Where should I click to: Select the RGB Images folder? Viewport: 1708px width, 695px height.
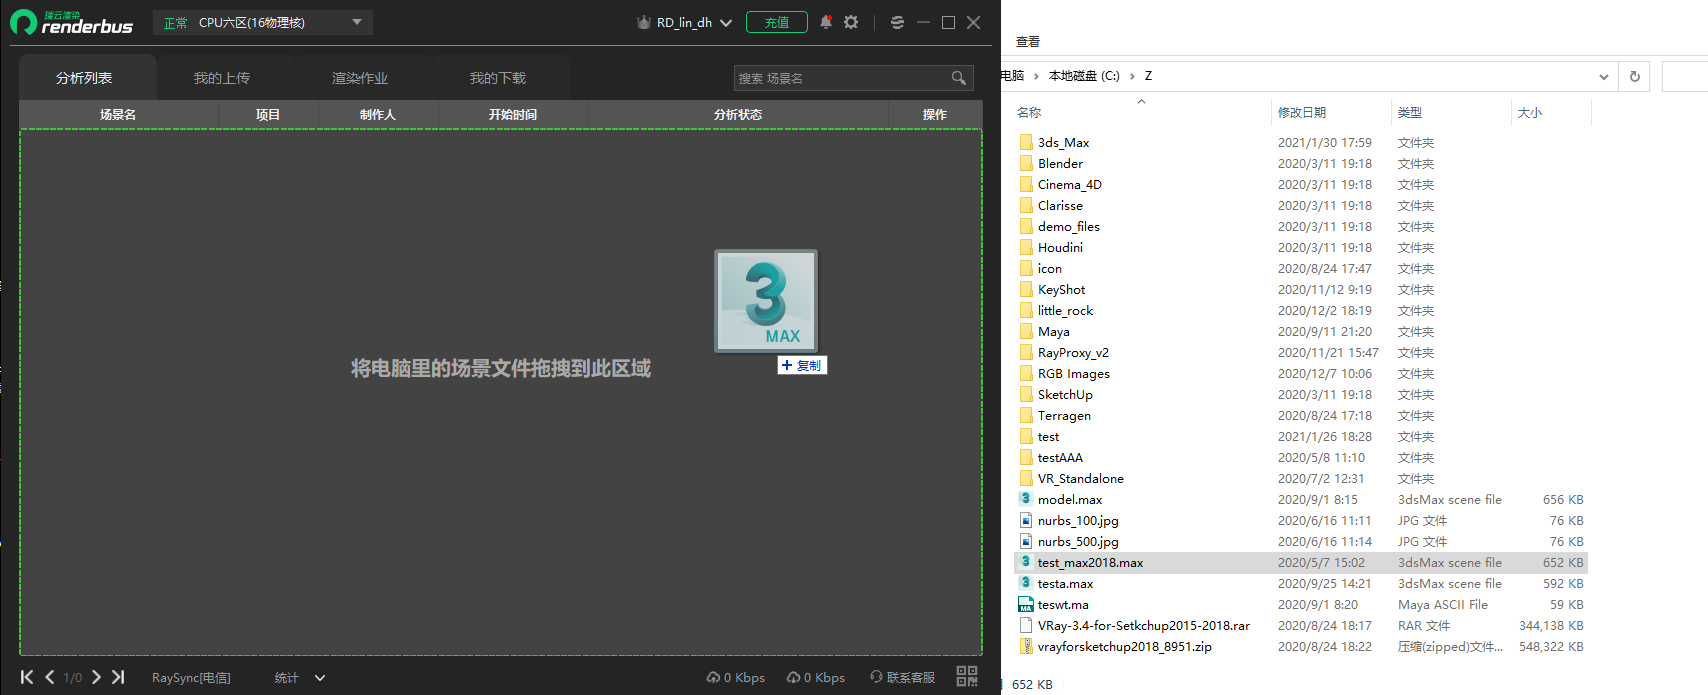(x=1074, y=373)
